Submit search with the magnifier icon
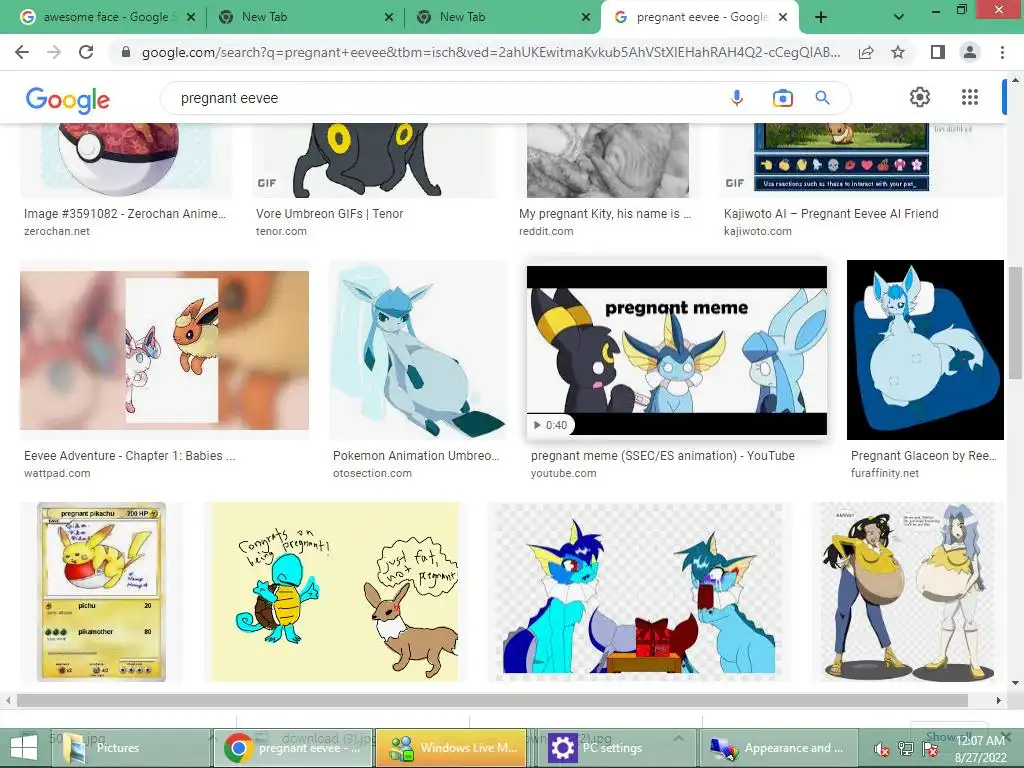This screenshot has width=1024, height=768. tap(823, 98)
